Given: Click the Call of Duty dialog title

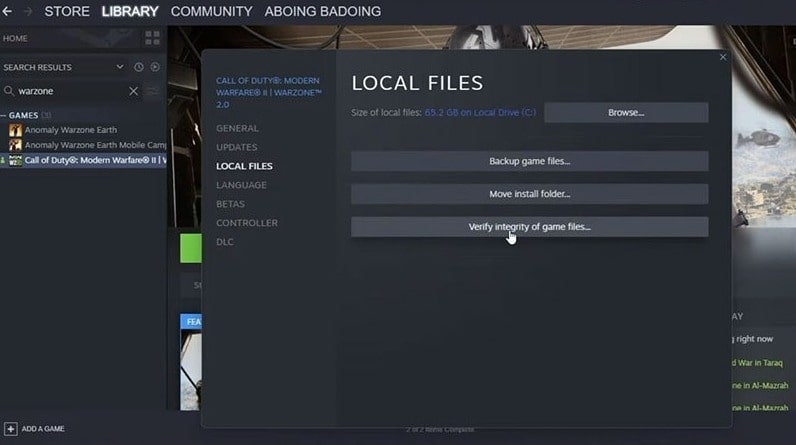Looking at the screenshot, I should tap(269, 93).
